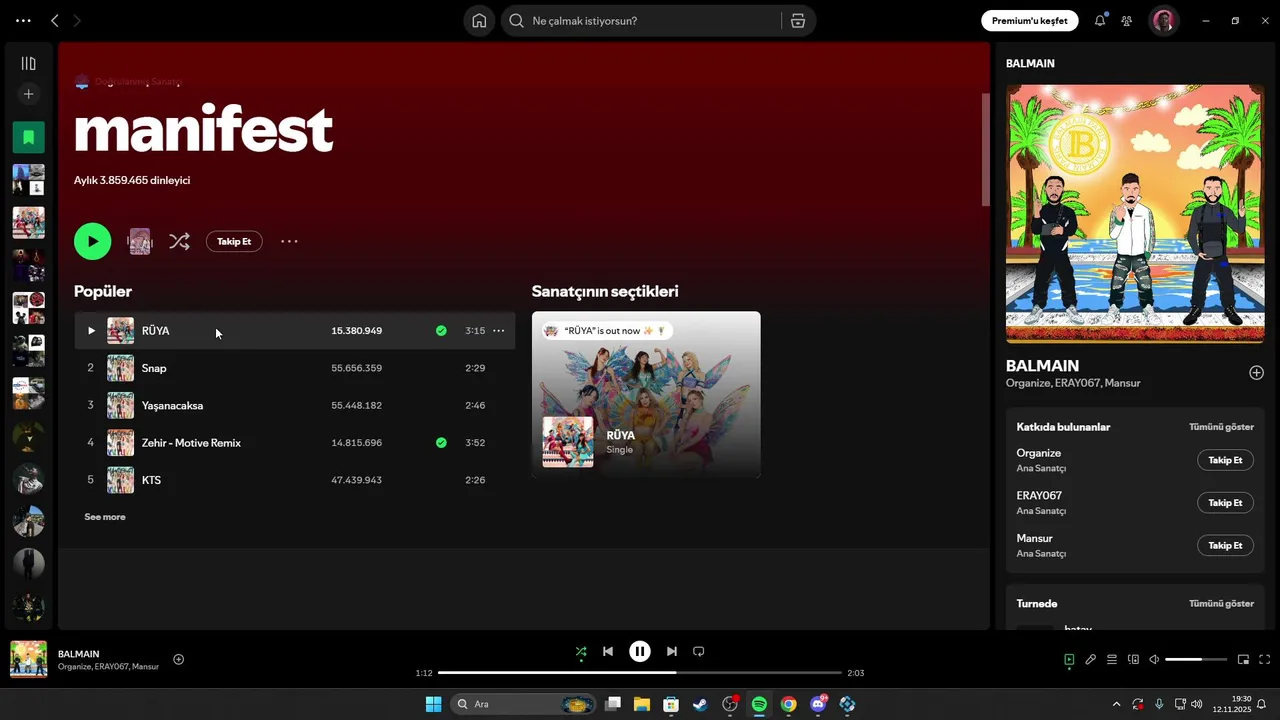
Task: Mute with the Spotify volume speaker icon
Action: 1154,660
